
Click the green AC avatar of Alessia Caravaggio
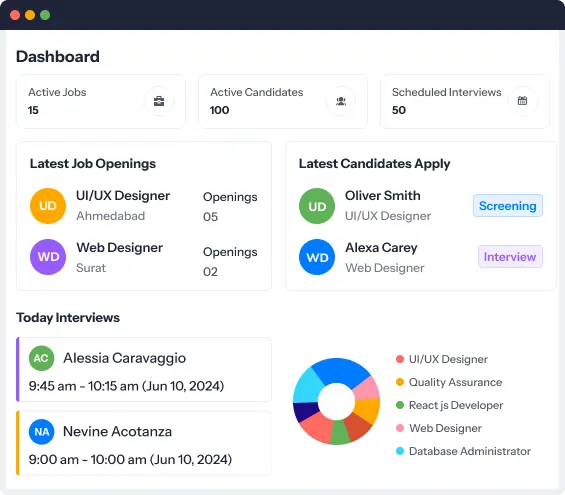pyautogui.click(x=41, y=358)
